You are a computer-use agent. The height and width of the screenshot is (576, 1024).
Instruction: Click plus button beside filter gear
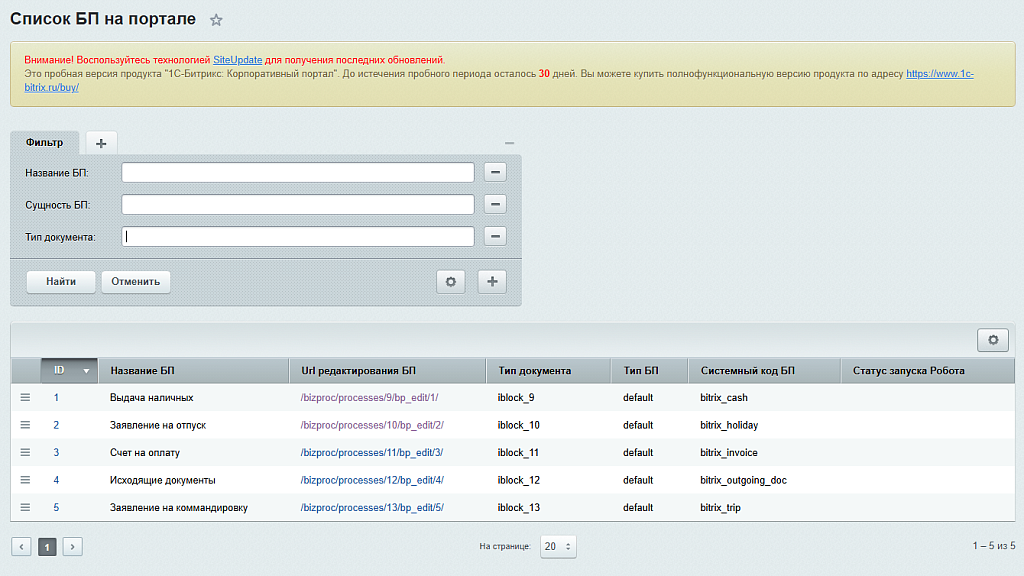[491, 282]
